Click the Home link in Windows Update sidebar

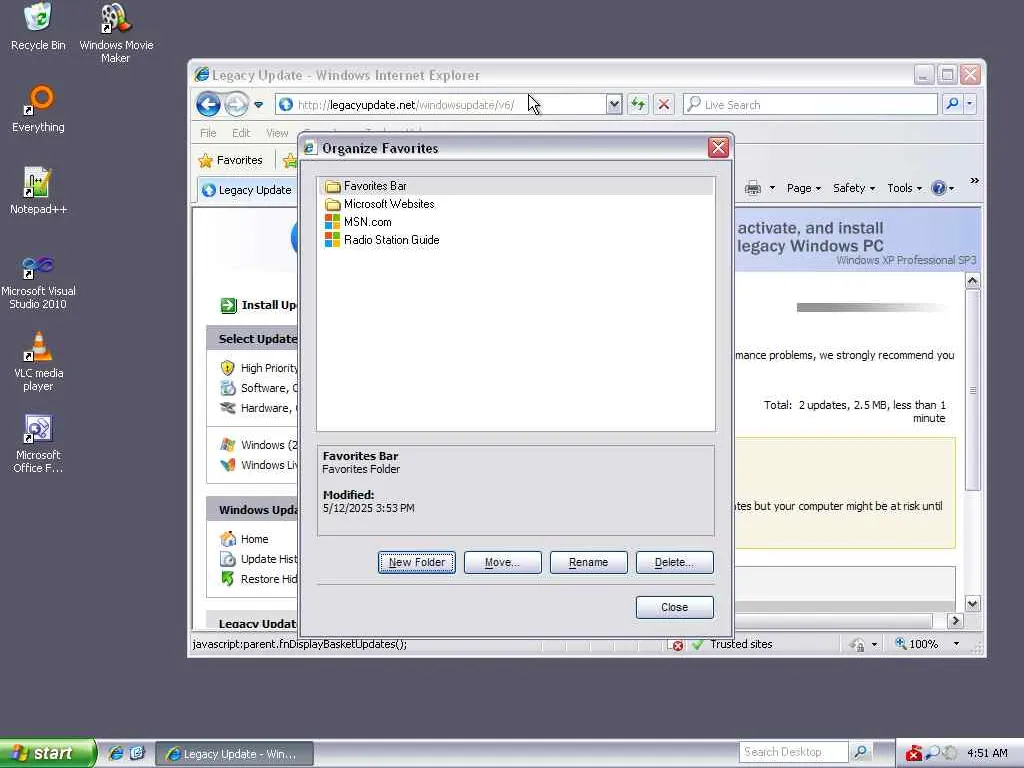pyautogui.click(x=255, y=539)
